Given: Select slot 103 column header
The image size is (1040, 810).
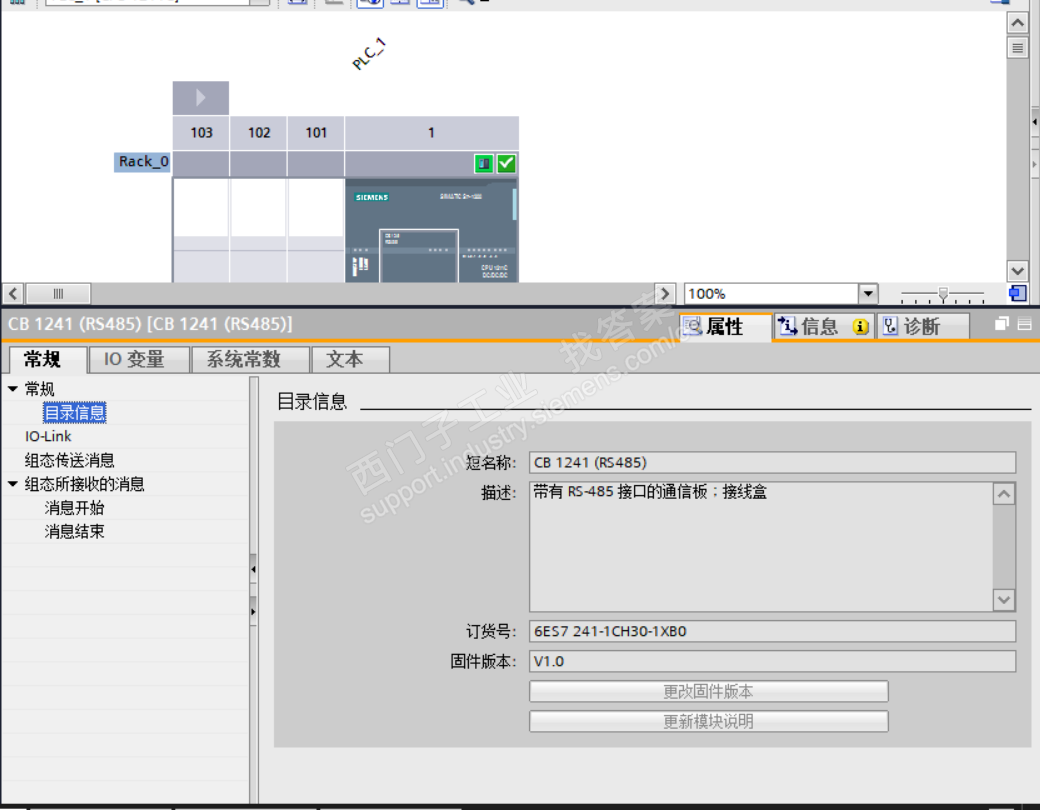Looking at the screenshot, I should point(201,133).
